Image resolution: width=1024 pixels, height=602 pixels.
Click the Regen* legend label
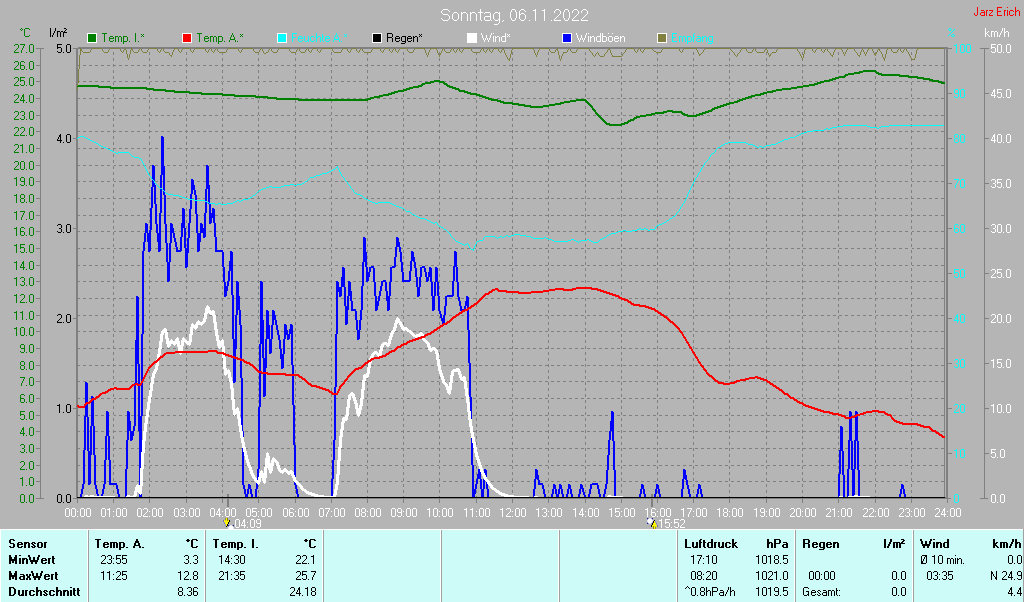pos(404,38)
